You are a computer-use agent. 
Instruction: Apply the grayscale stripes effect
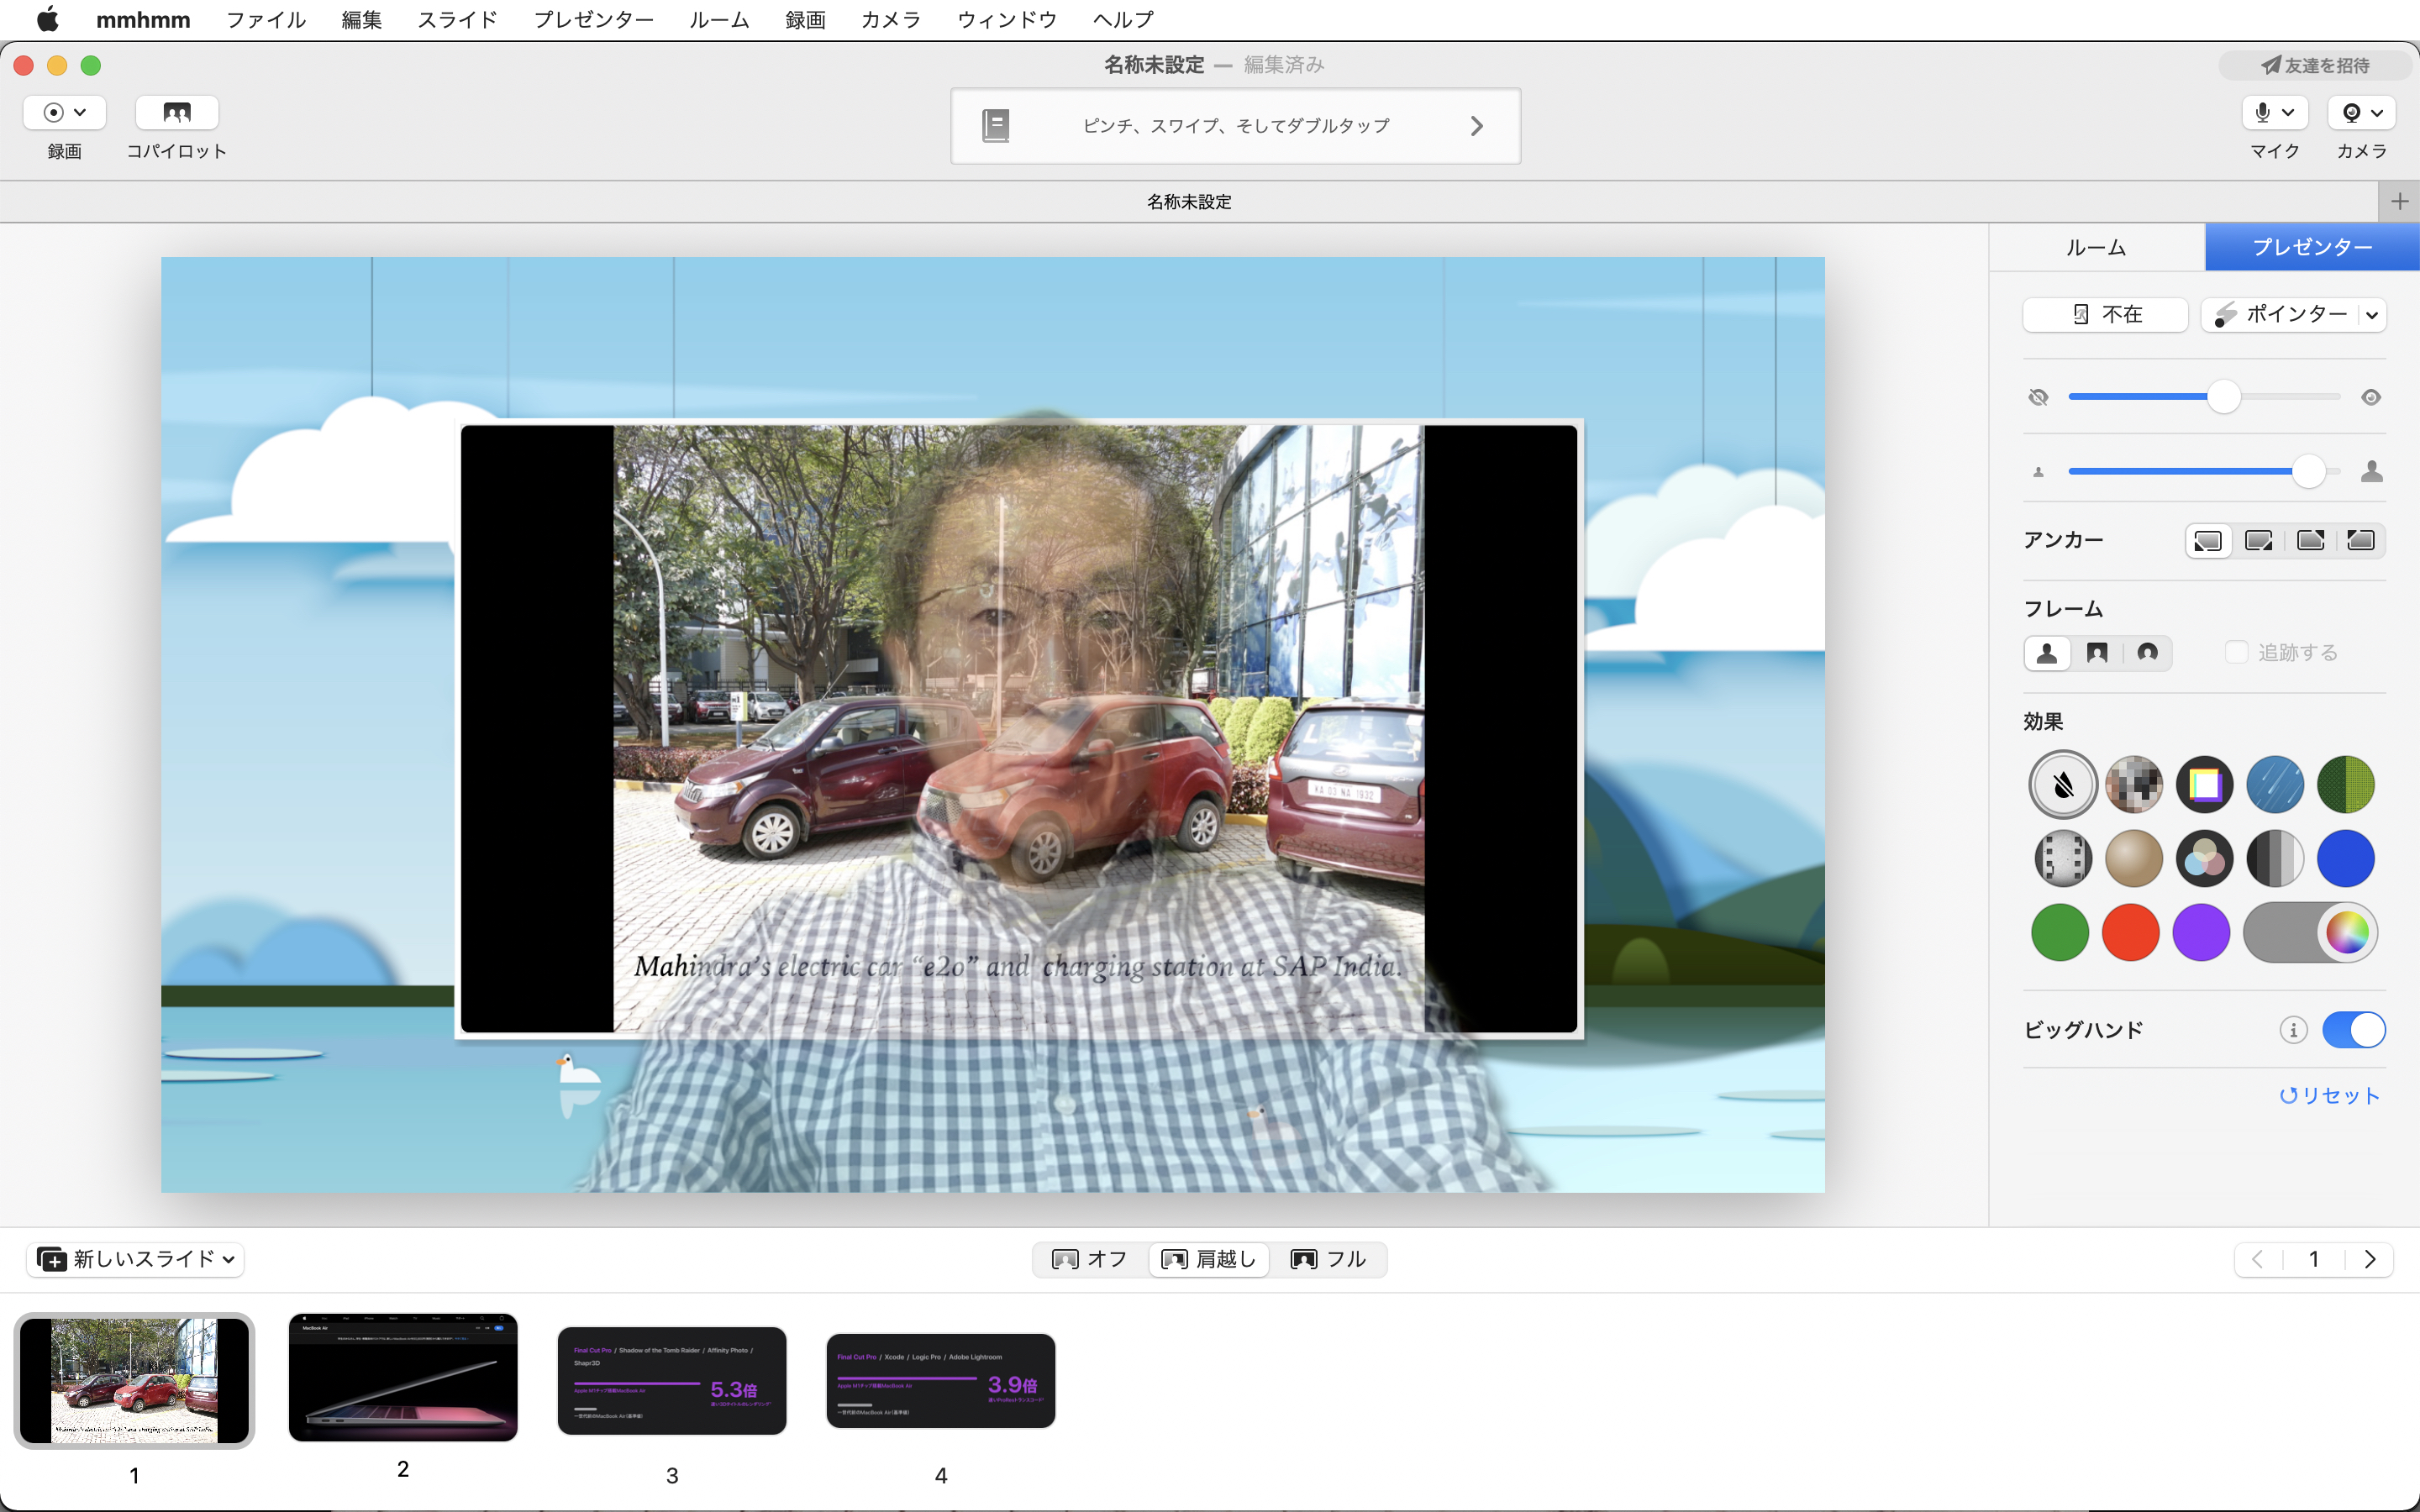[2275, 859]
